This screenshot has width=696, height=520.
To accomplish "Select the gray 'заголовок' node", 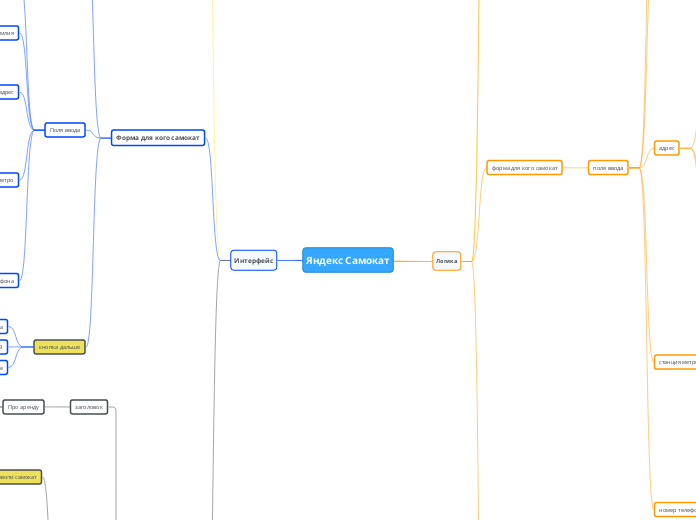I will coord(89,407).
